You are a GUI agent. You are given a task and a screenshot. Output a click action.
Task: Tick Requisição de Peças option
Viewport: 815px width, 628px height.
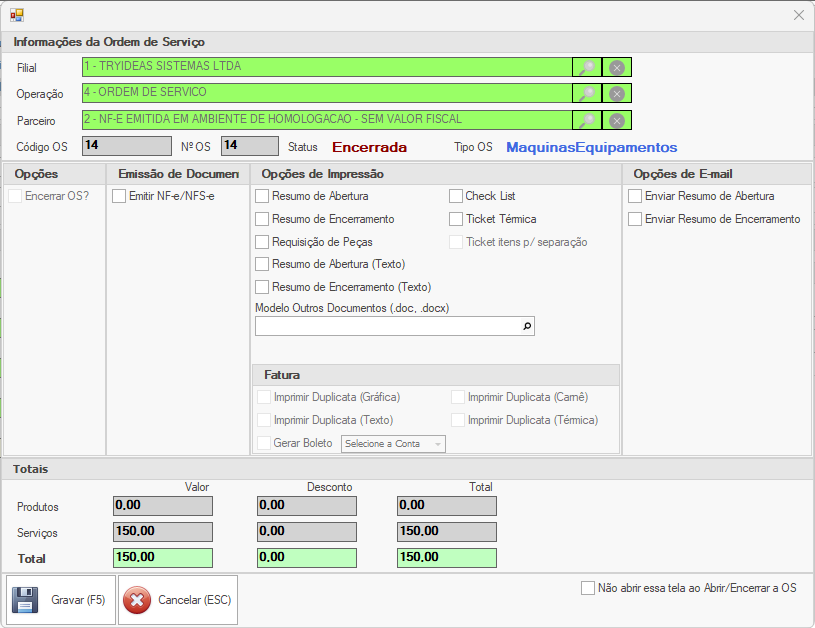point(262,242)
